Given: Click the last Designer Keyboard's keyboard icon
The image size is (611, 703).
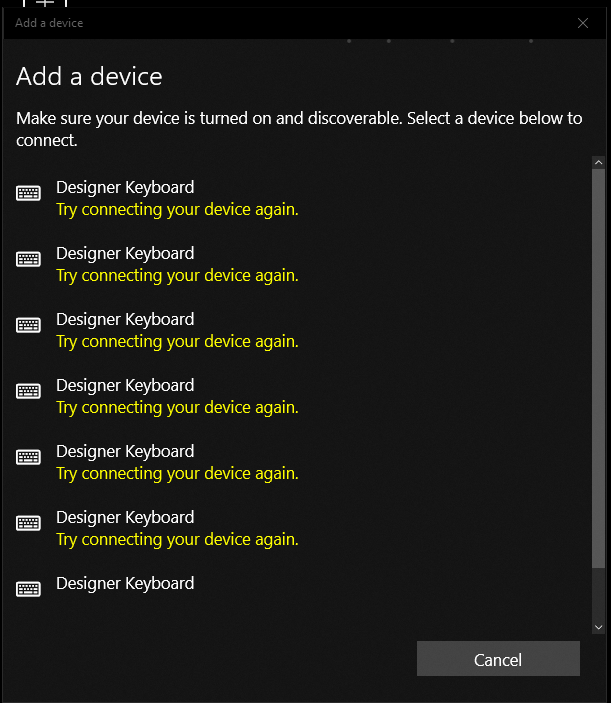Looking at the screenshot, I should point(28,589).
